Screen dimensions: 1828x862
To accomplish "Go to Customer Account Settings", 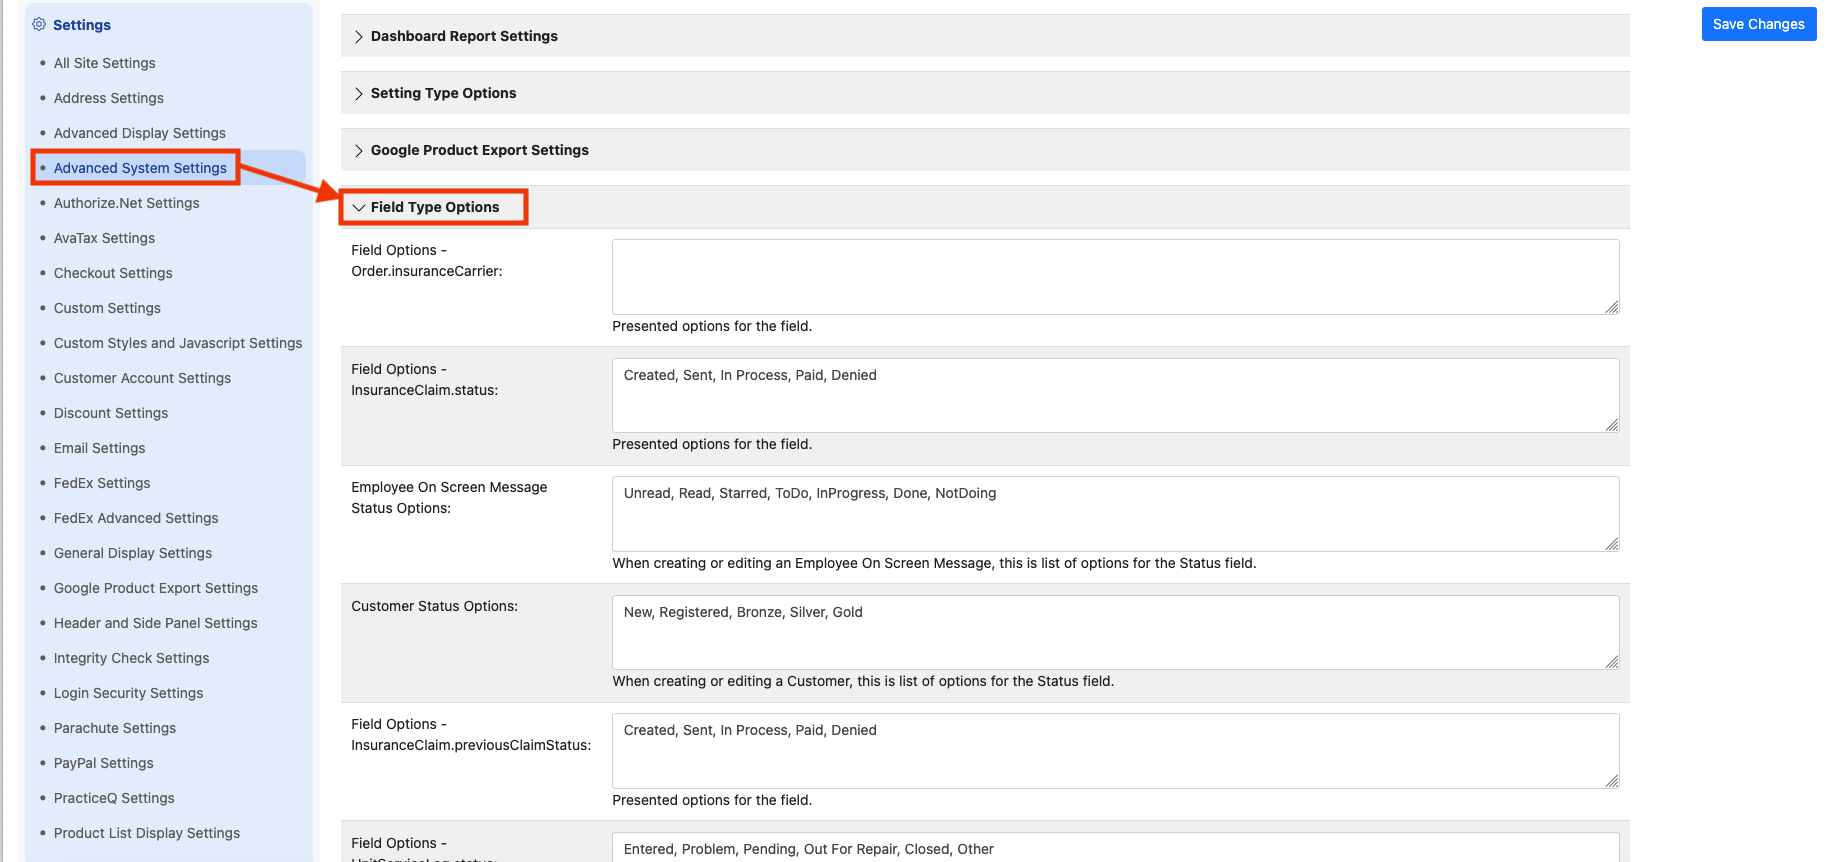I will tap(142, 378).
